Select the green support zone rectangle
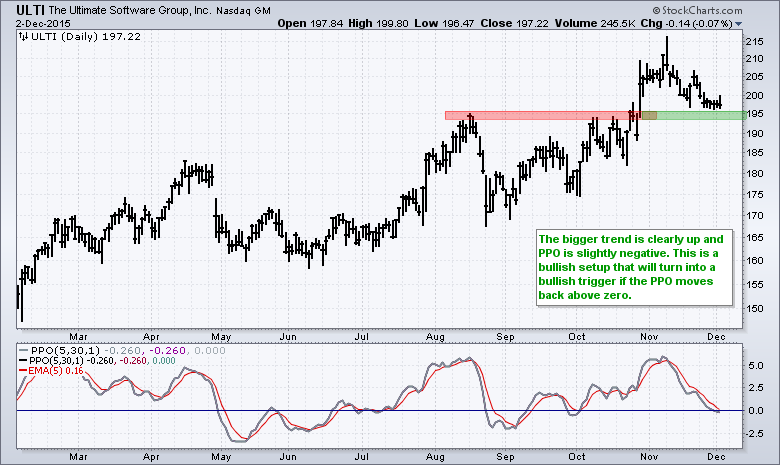This screenshot has width=780, height=465. pos(700,115)
